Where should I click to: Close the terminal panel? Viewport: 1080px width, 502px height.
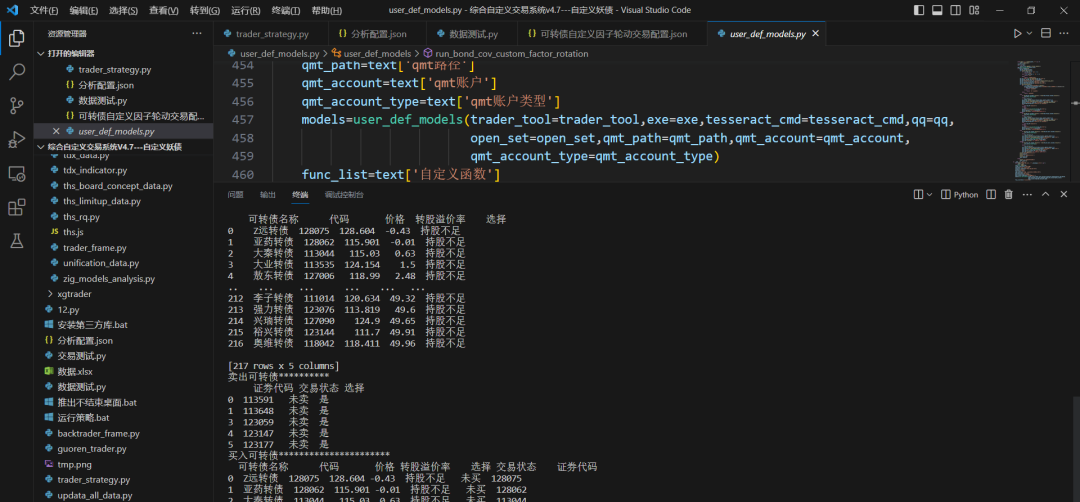(1064, 195)
